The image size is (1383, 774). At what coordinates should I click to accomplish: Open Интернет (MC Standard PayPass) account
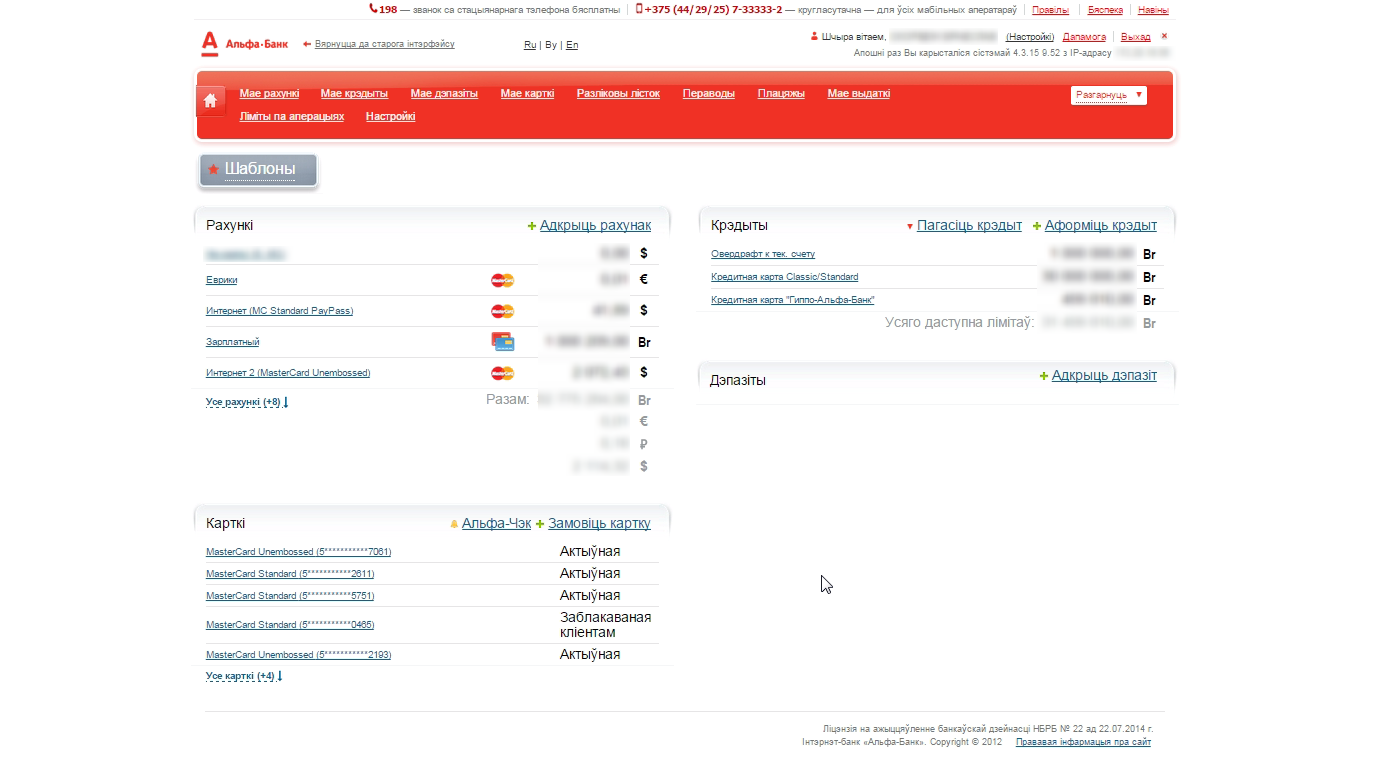[280, 311]
